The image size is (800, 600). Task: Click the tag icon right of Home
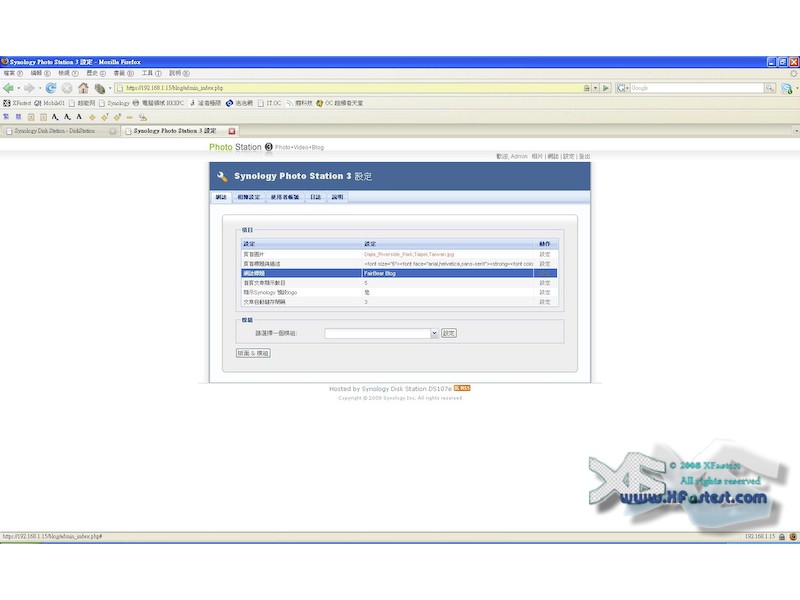click(x=99, y=89)
